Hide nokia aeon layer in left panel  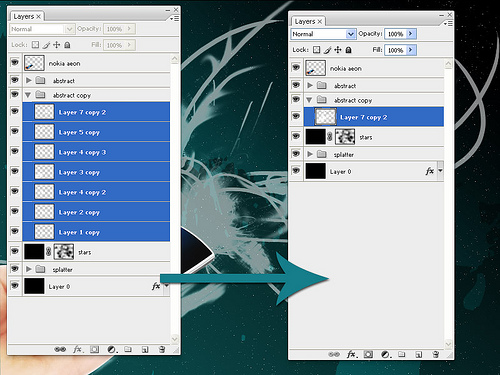[x=15, y=62]
